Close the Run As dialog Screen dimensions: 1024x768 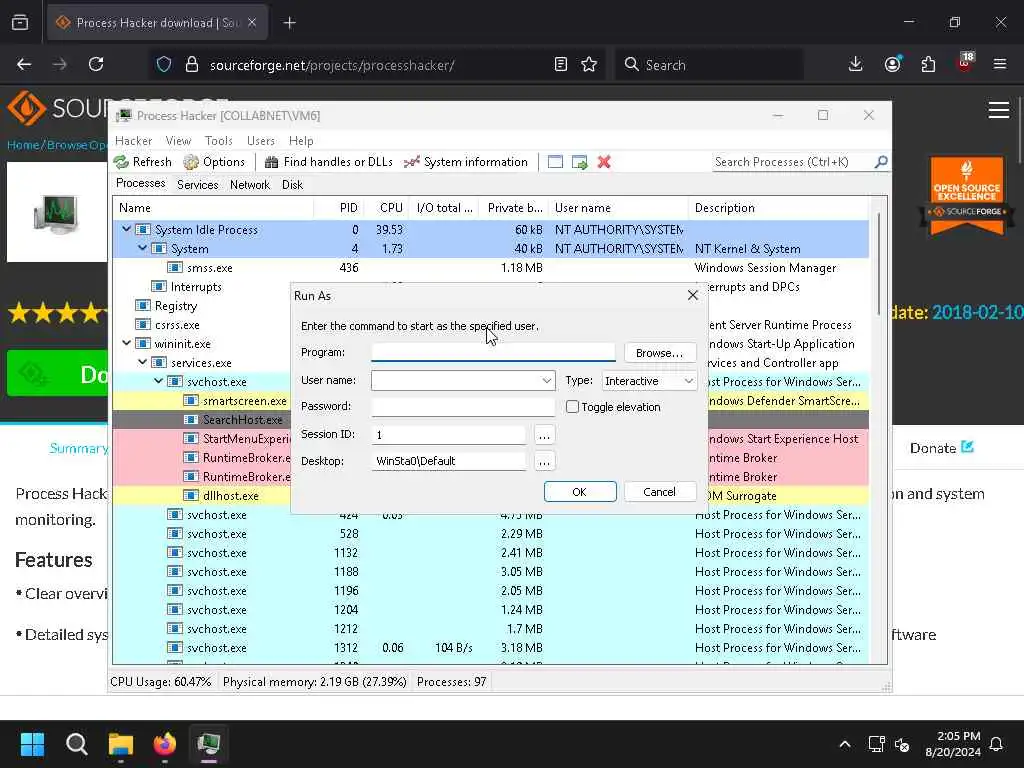[693, 295]
